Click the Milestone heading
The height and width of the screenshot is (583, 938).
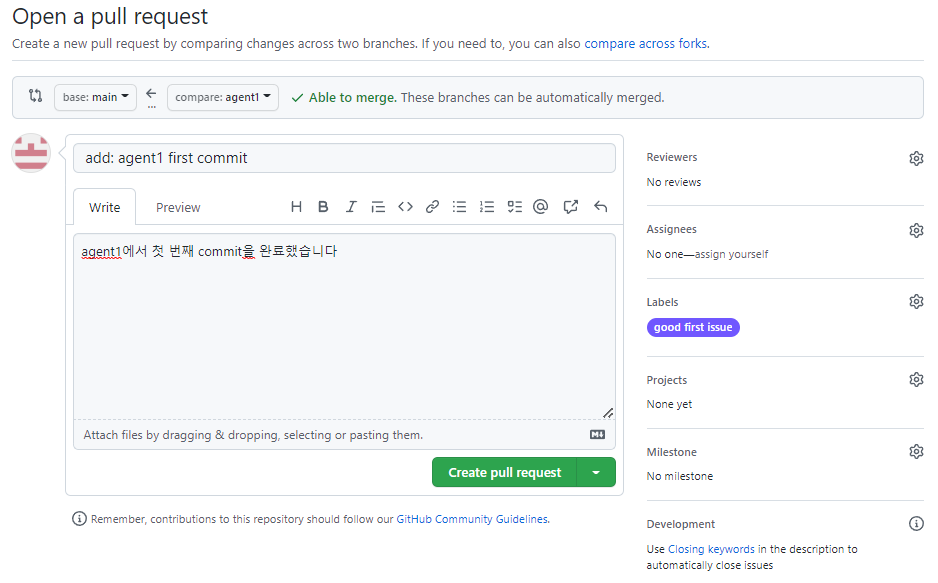click(x=671, y=452)
